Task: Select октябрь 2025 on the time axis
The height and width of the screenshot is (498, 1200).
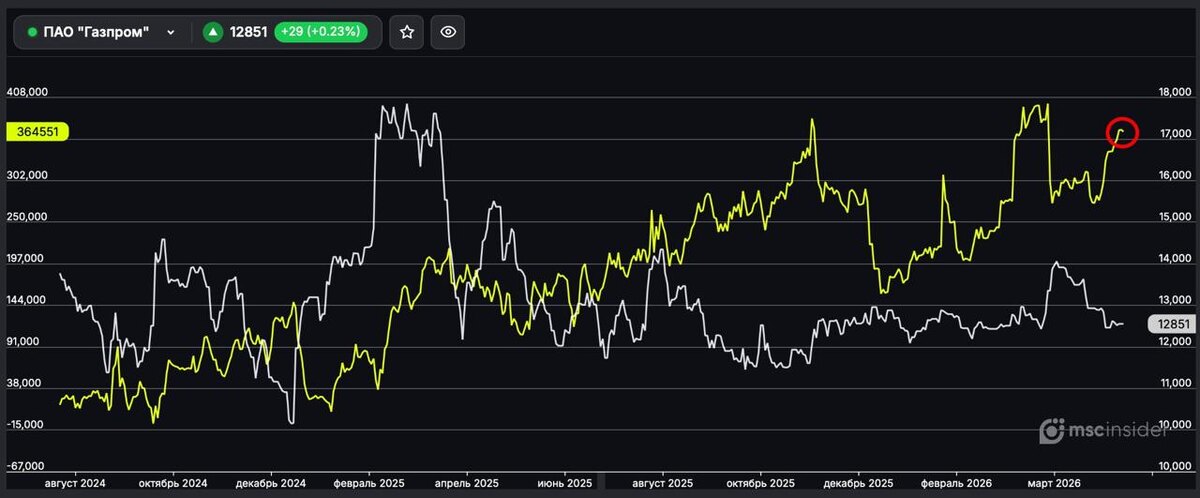Action: (x=761, y=482)
